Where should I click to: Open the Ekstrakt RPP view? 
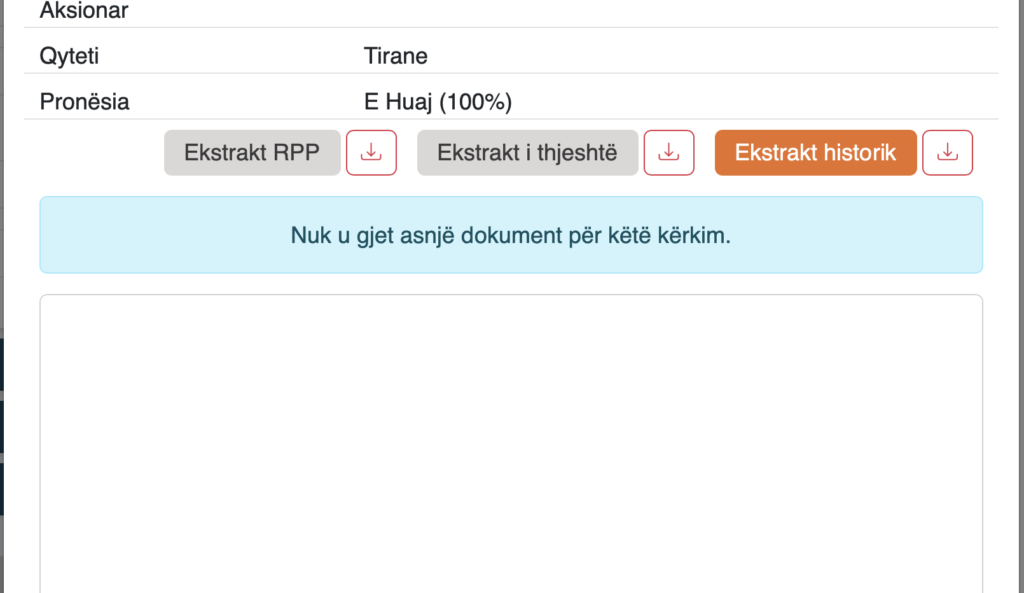252,153
